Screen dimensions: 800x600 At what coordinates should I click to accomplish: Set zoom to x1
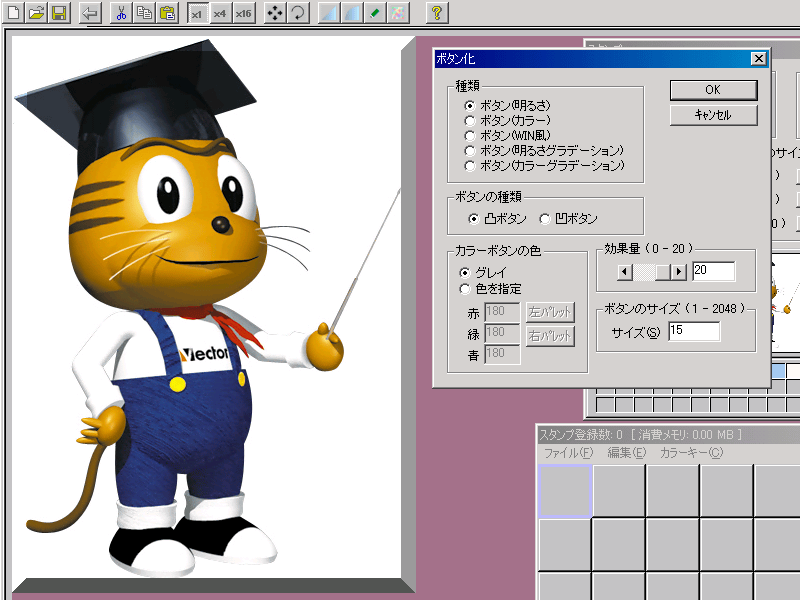197,13
